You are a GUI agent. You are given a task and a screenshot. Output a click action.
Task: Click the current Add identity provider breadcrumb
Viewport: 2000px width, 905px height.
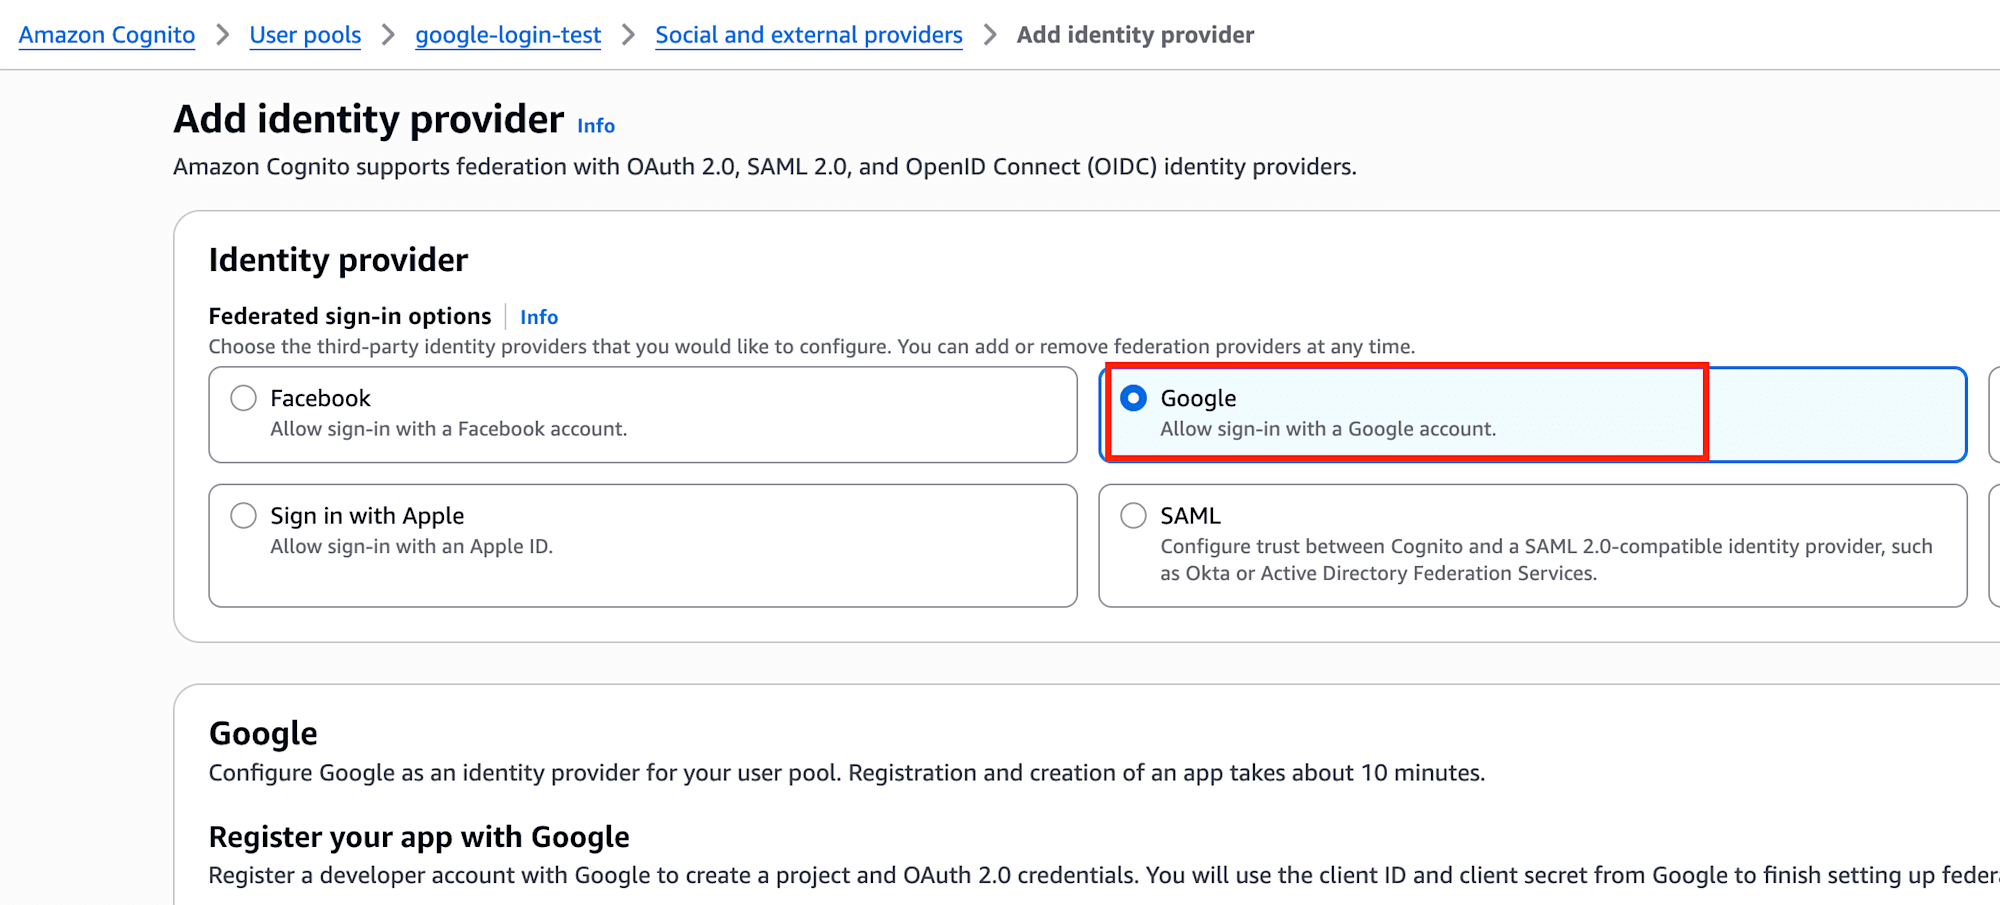1135,35
